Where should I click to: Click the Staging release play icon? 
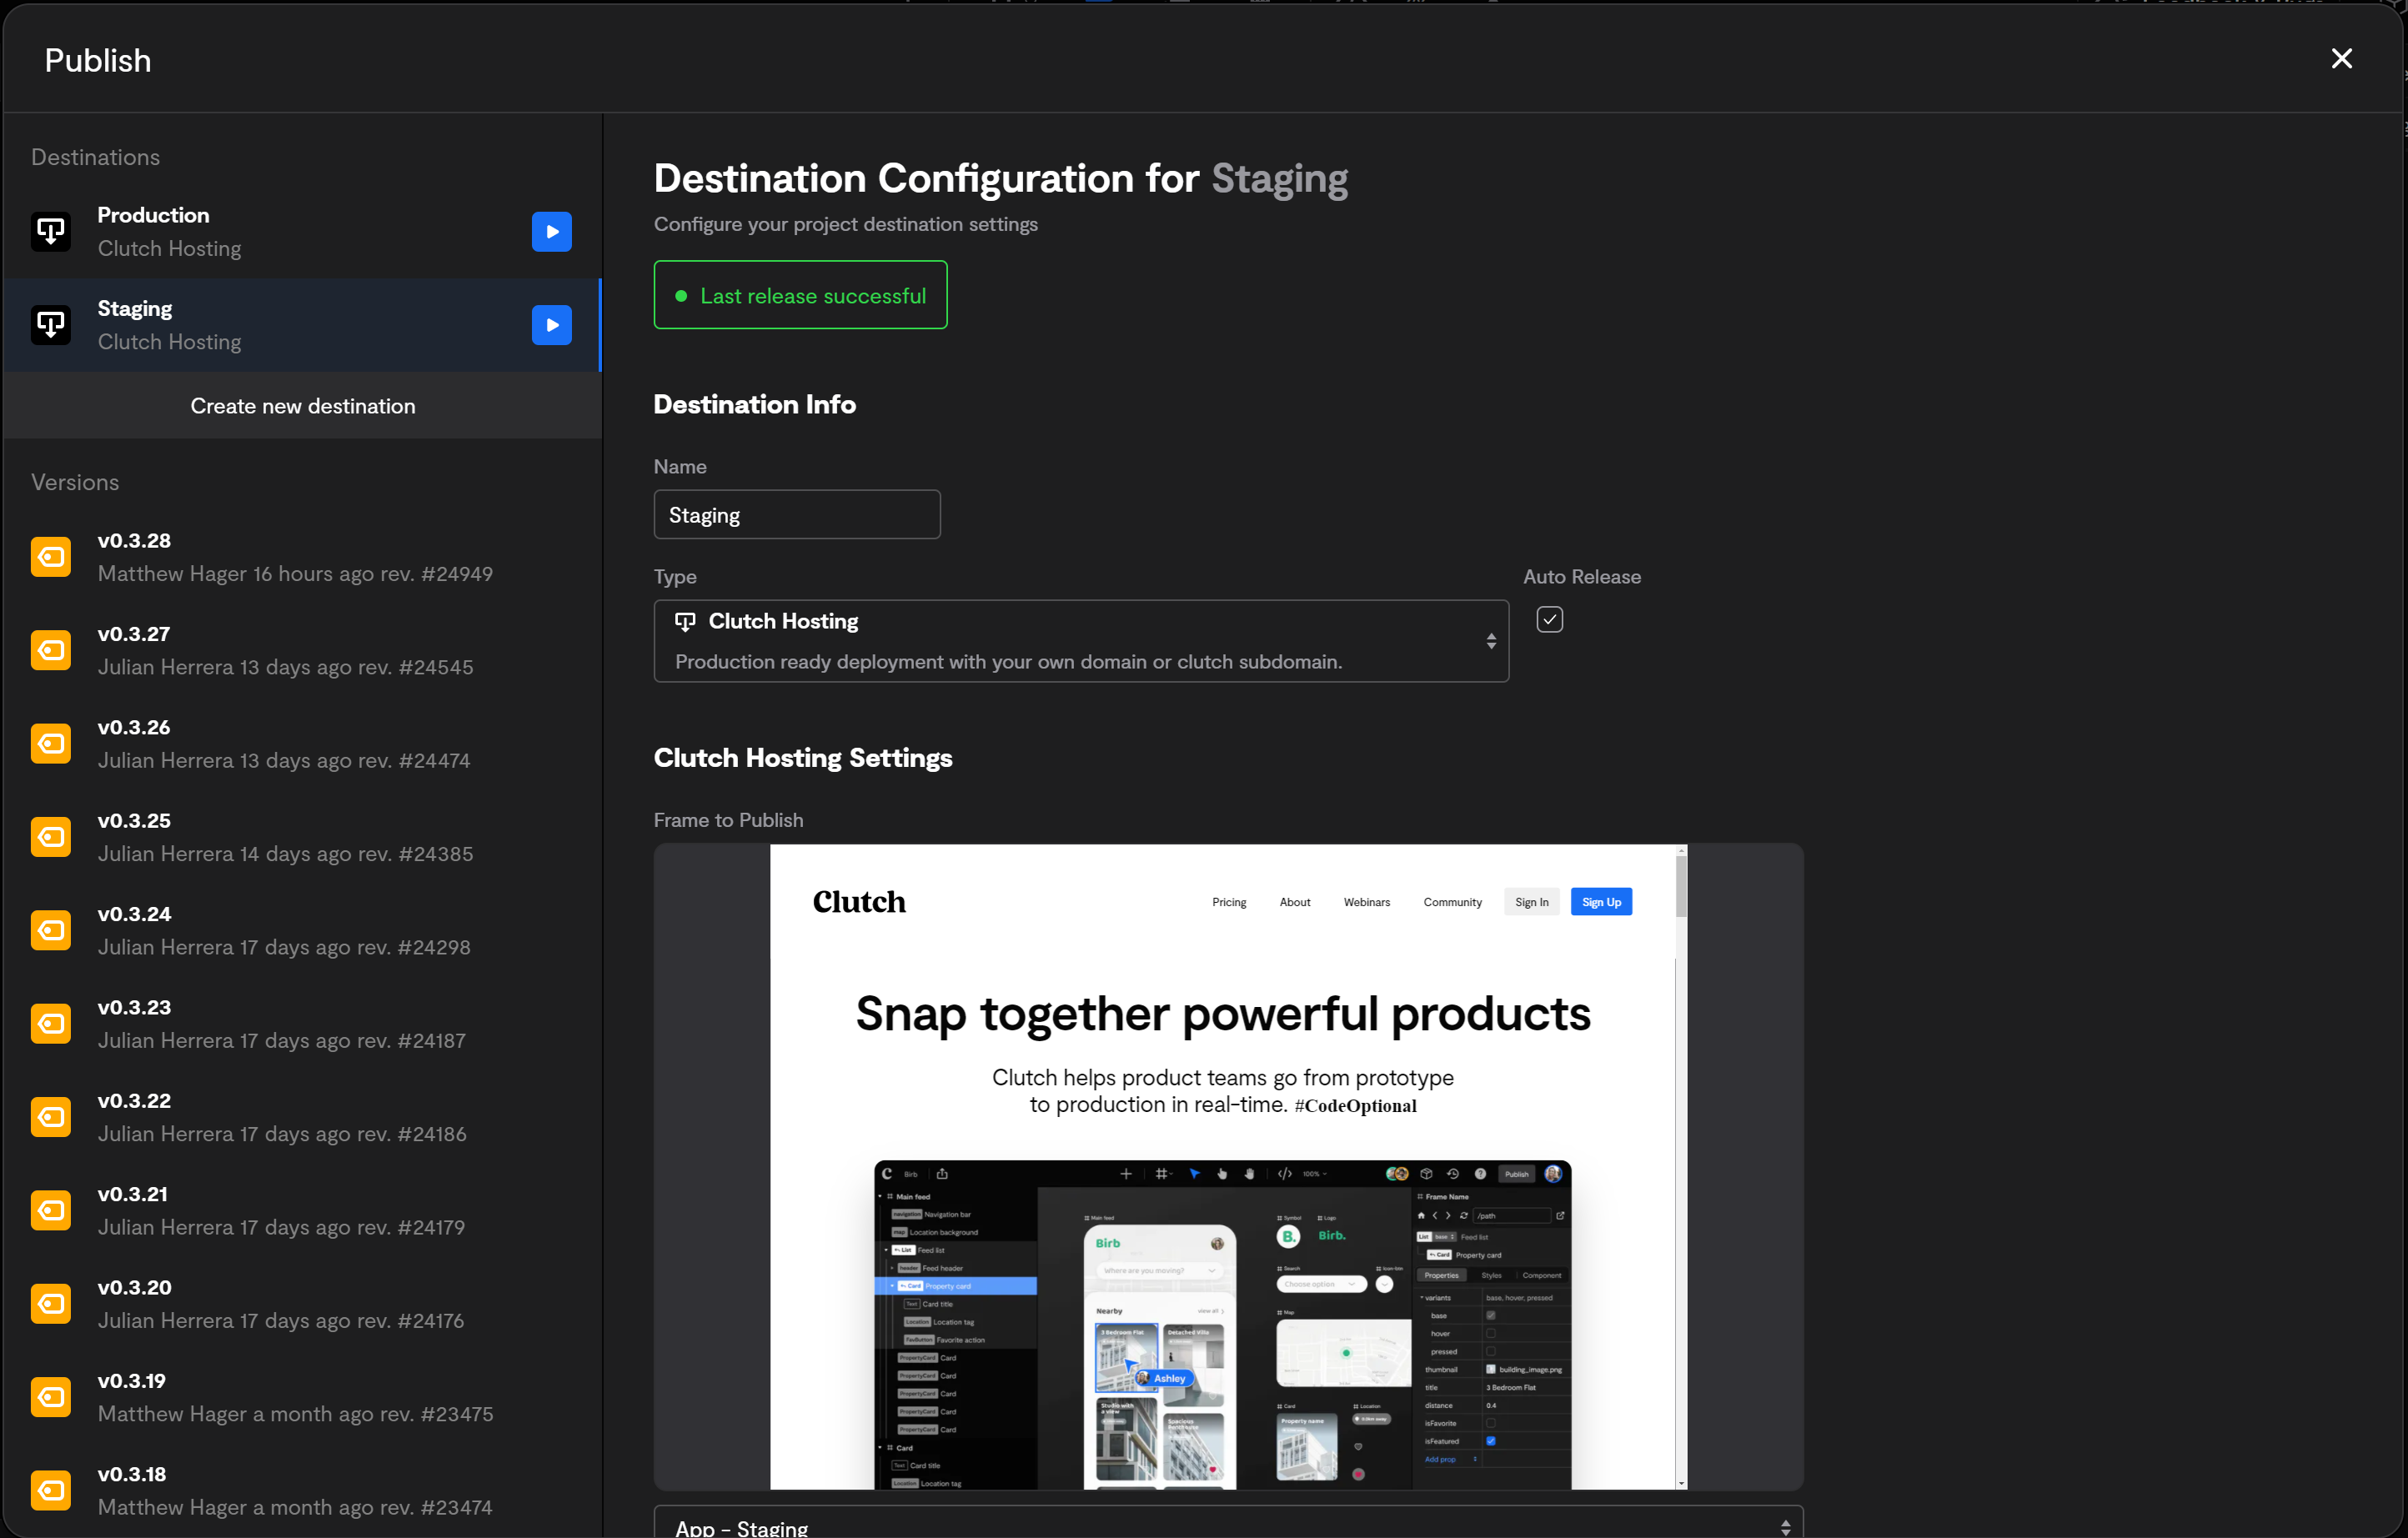click(x=551, y=325)
